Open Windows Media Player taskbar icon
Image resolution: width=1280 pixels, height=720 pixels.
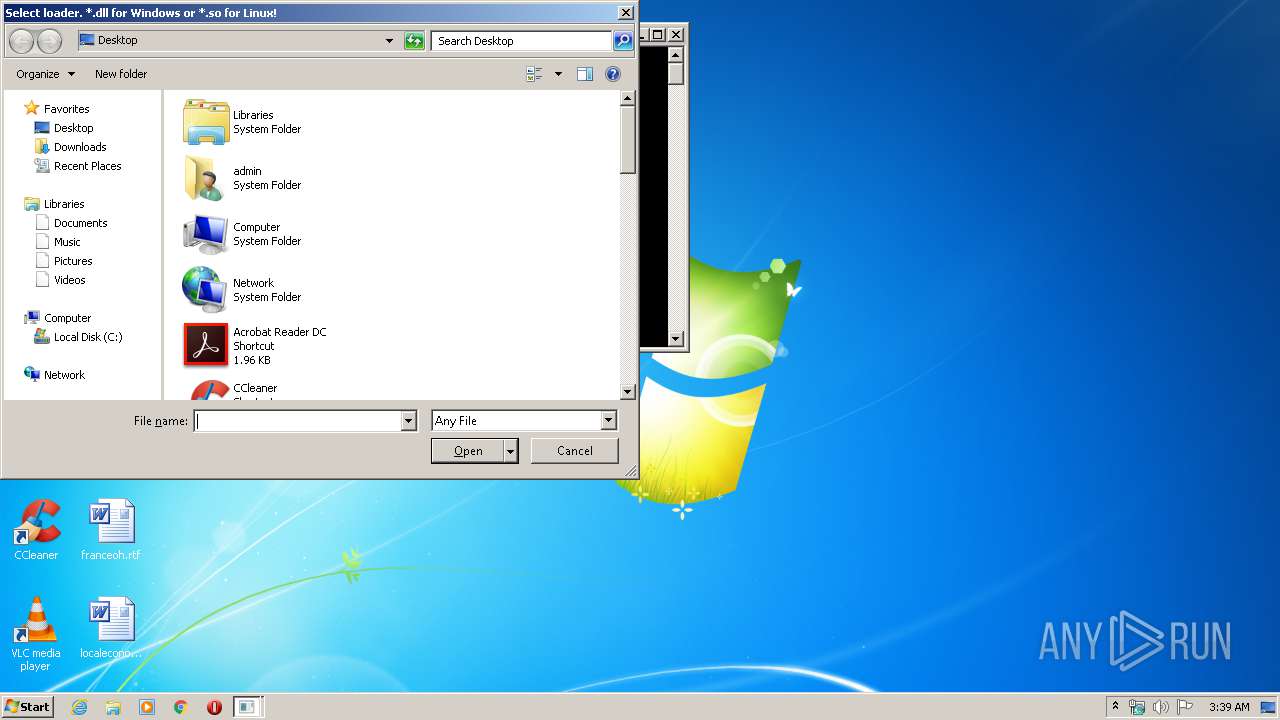pos(147,707)
